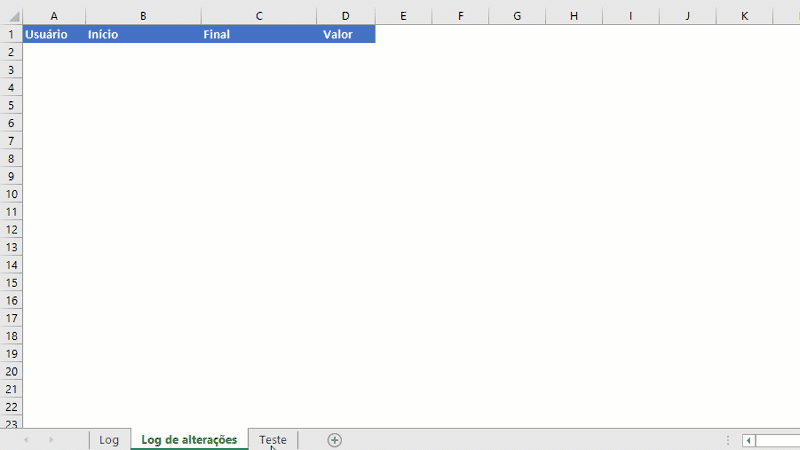Select row 22 header
The width and height of the screenshot is (800, 450).
point(11,407)
